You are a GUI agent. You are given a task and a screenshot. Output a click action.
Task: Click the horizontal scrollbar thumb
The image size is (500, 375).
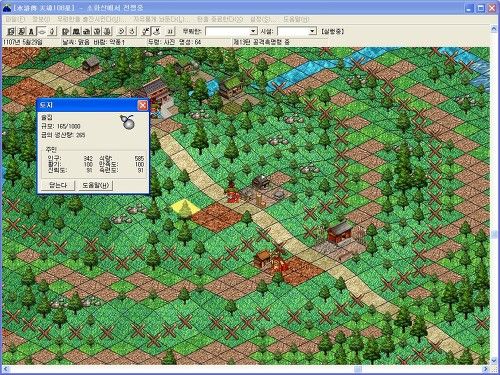pos(358,369)
